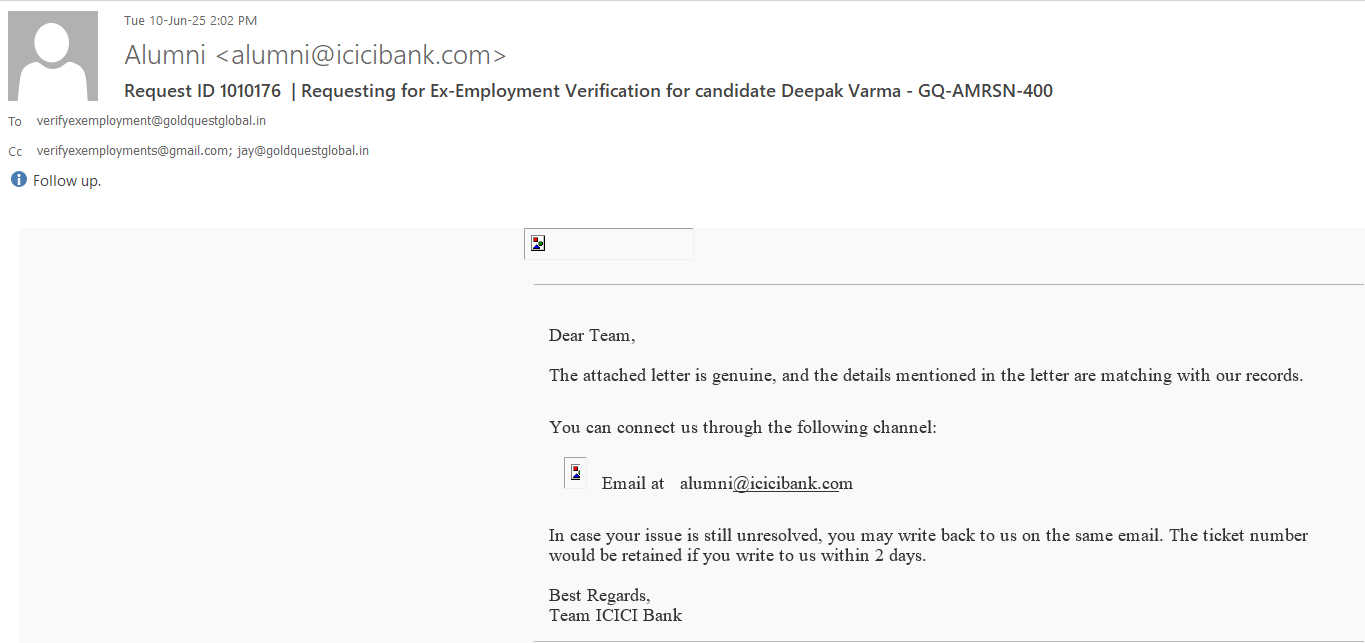Click the "Dear Team," greeting line
This screenshot has width=1365, height=643.
(591, 335)
